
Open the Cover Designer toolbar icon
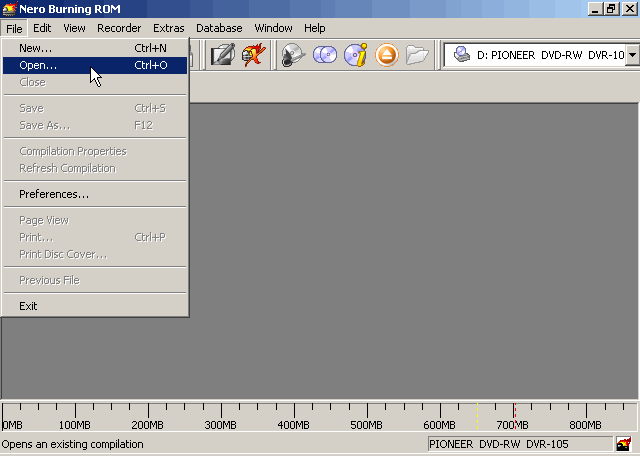click(222, 55)
